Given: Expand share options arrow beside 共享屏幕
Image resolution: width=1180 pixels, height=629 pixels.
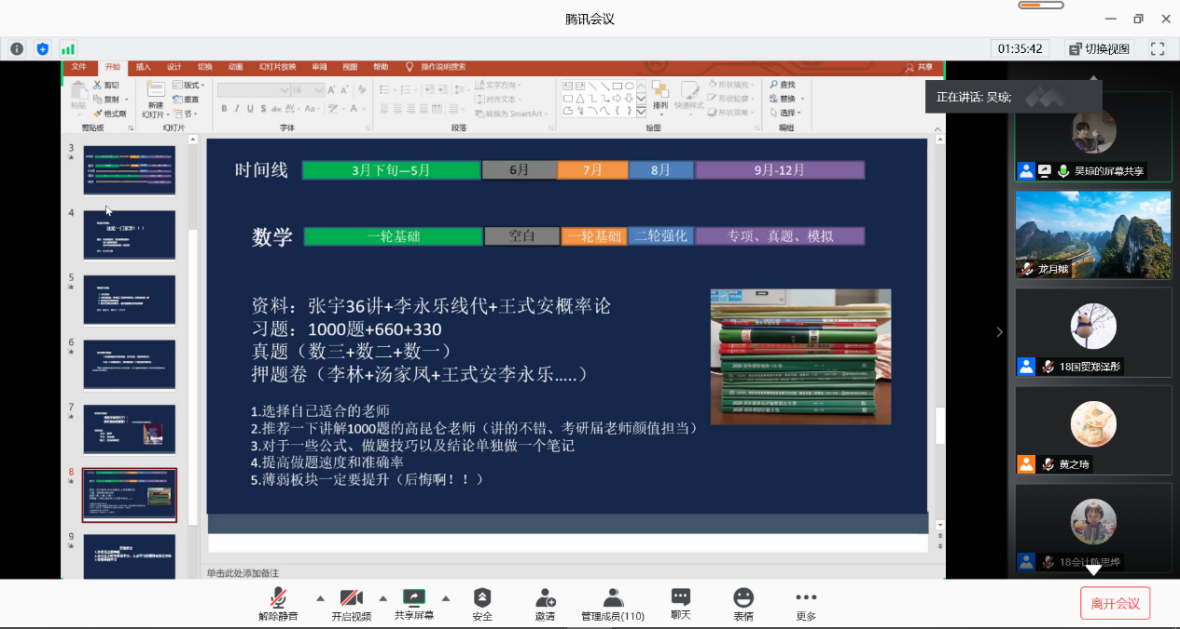Looking at the screenshot, I should tap(446, 598).
